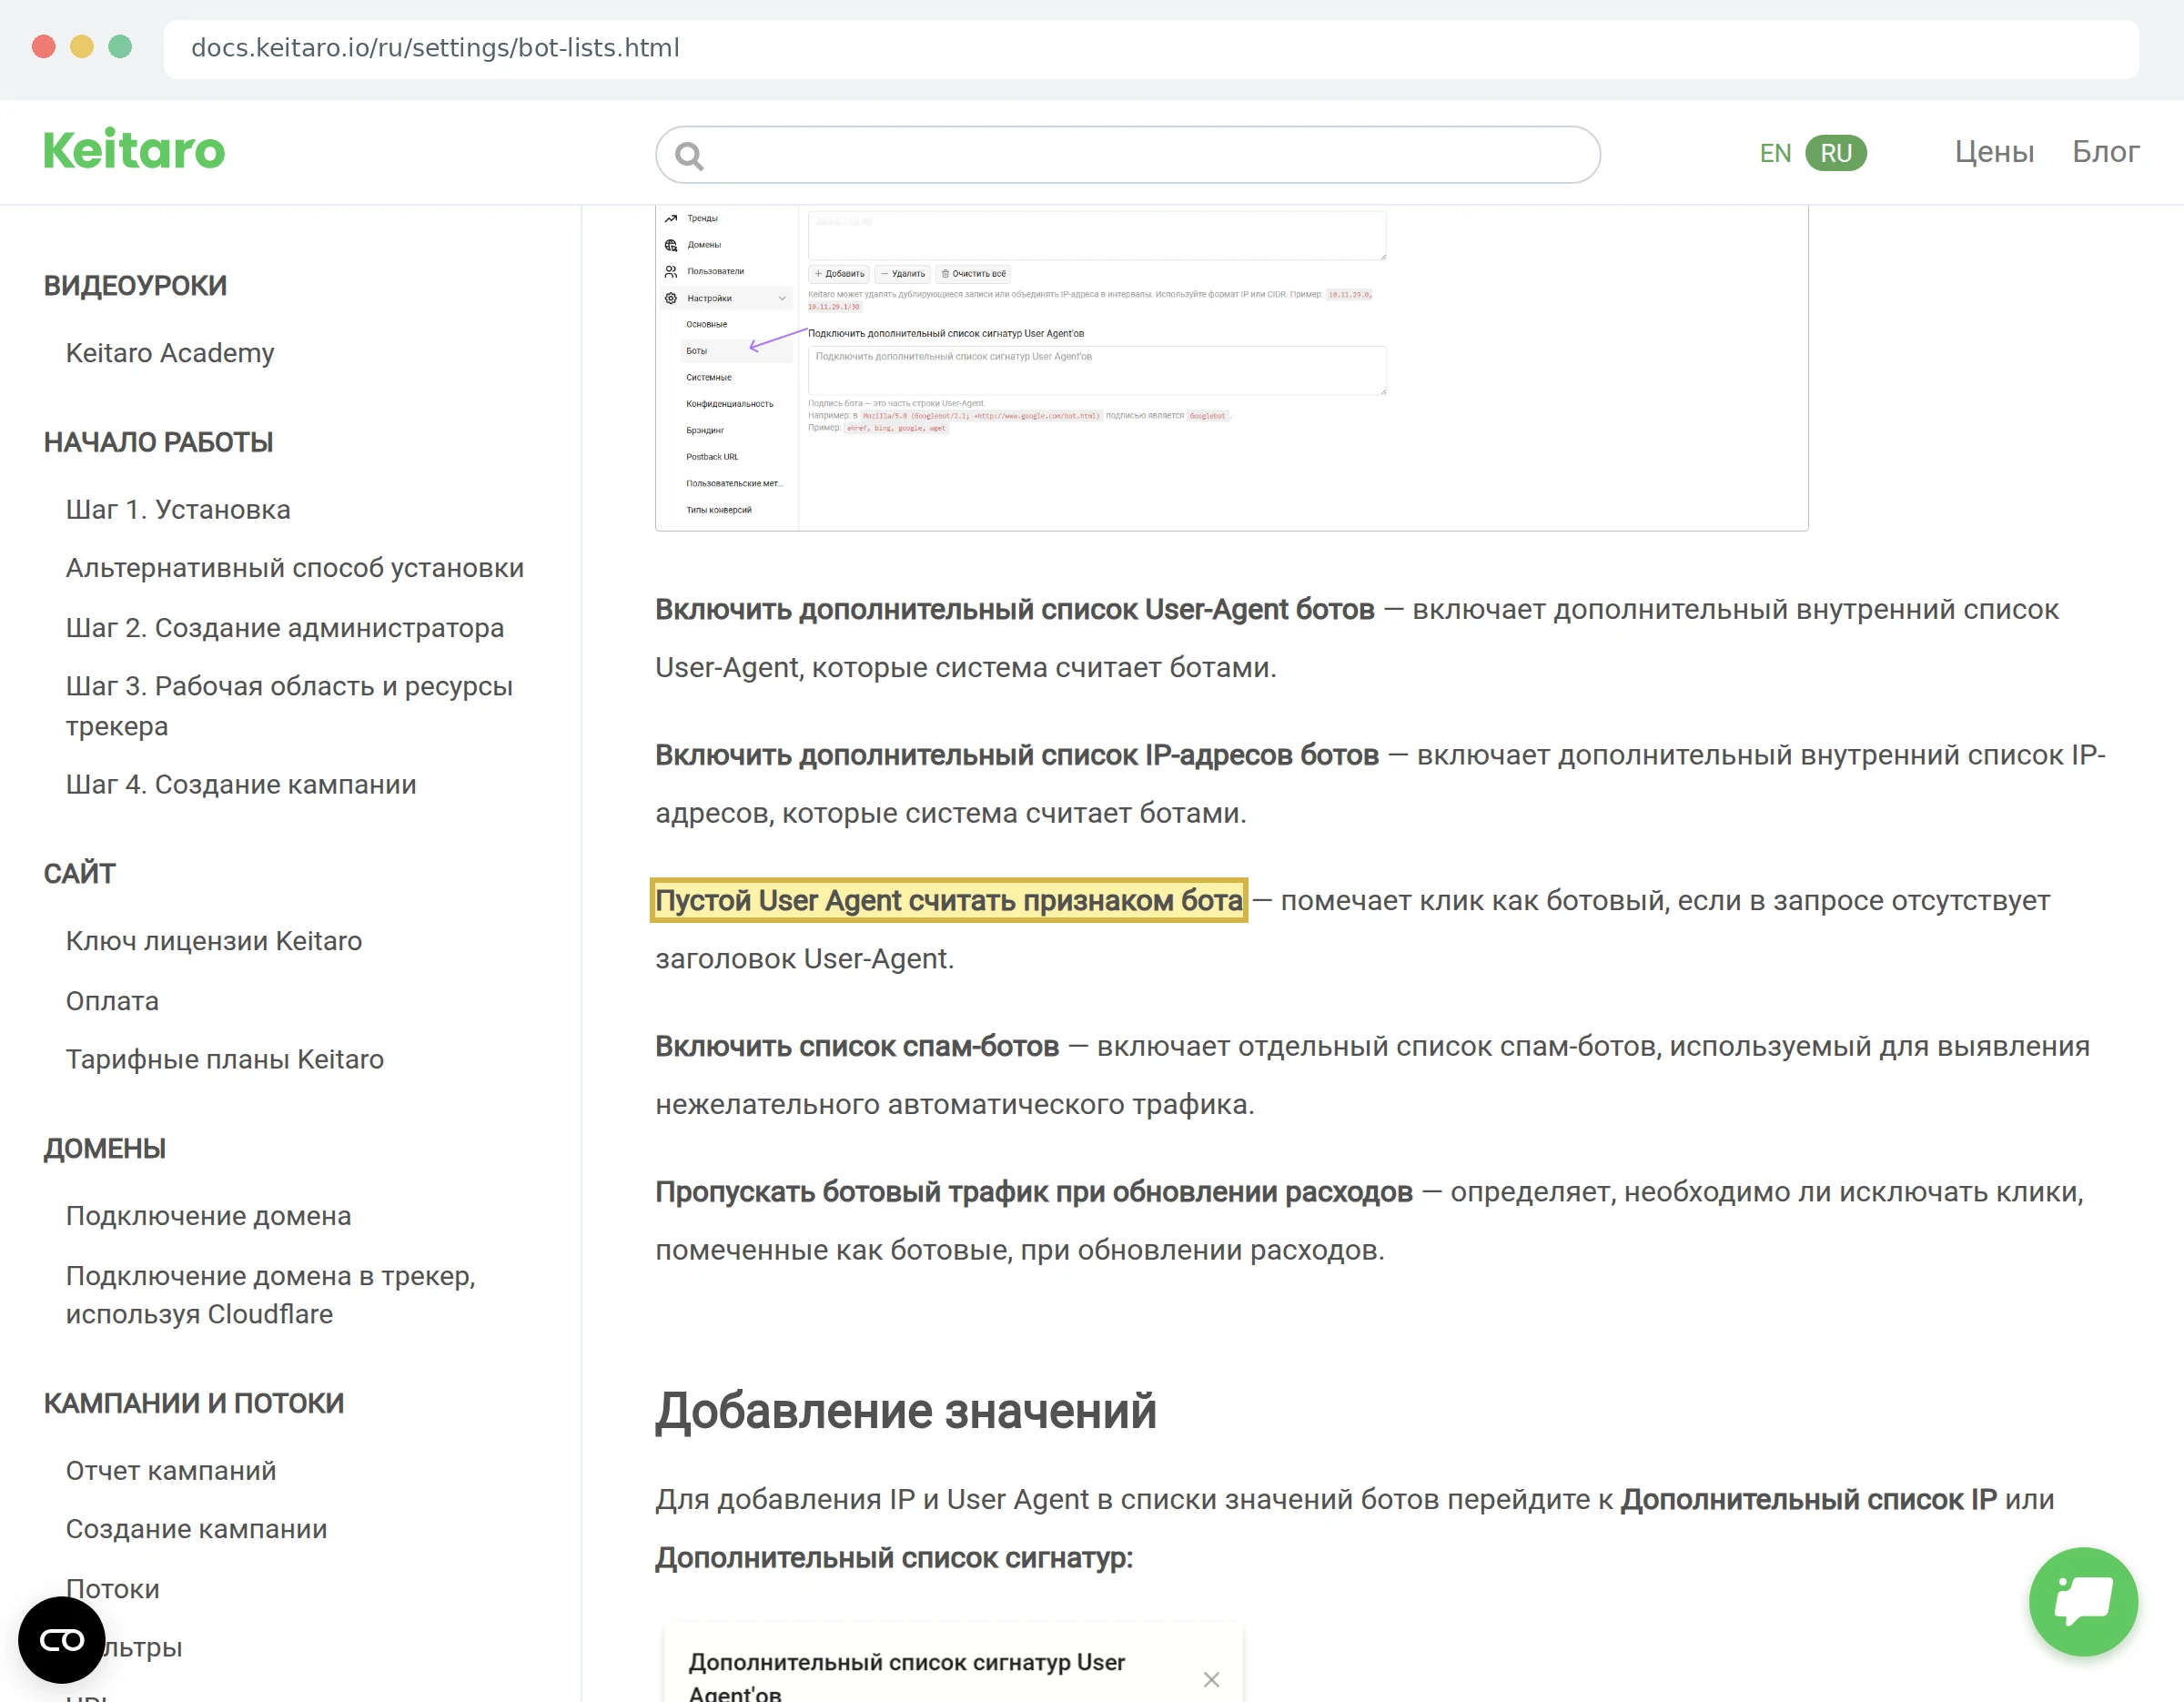Click the Добавление значений heading
The width and height of the screenshot is (2184, 1702).
point(906,1411)
